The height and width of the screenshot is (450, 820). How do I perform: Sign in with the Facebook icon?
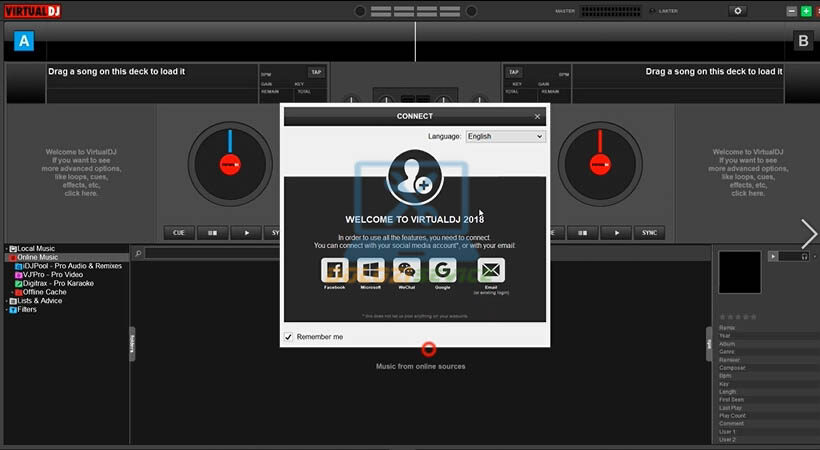click(334, 270)
